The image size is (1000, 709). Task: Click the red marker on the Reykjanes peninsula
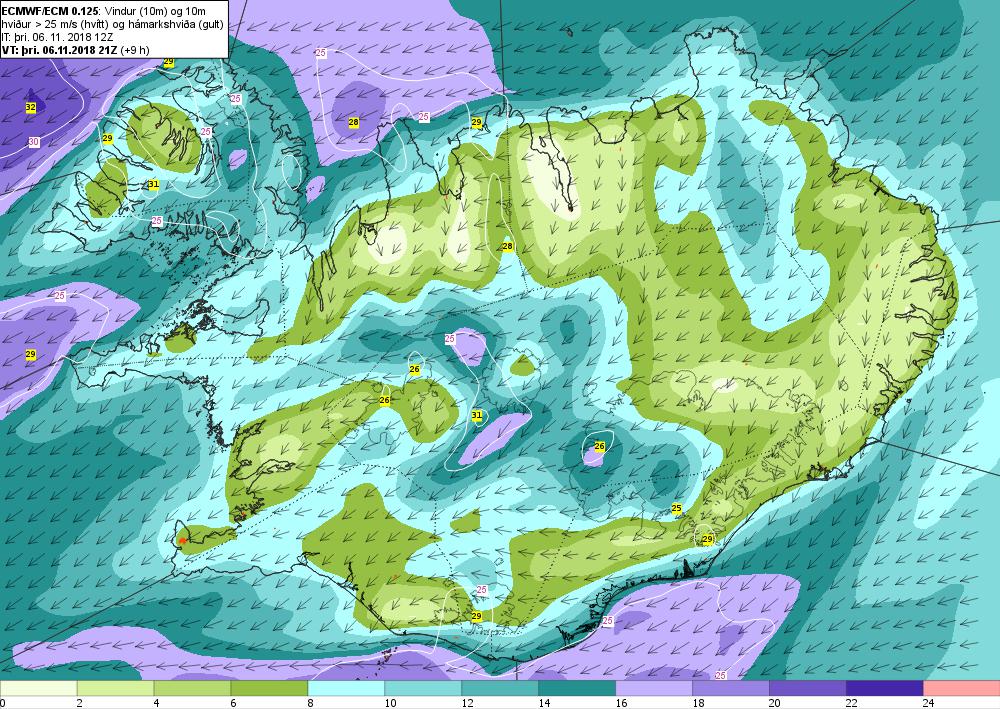[x=183, y=540]
